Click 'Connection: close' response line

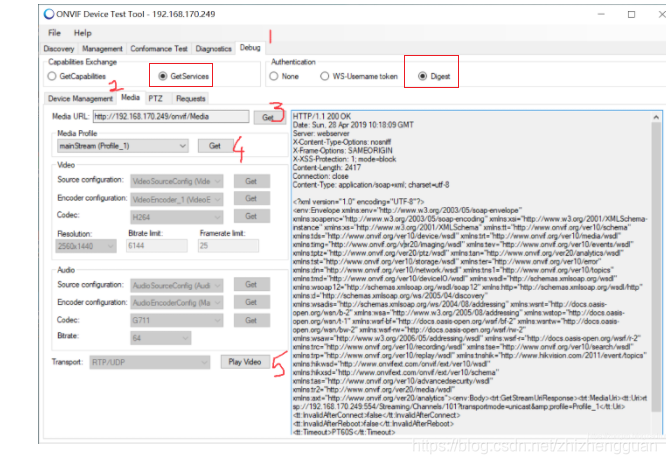coord(321,176)
